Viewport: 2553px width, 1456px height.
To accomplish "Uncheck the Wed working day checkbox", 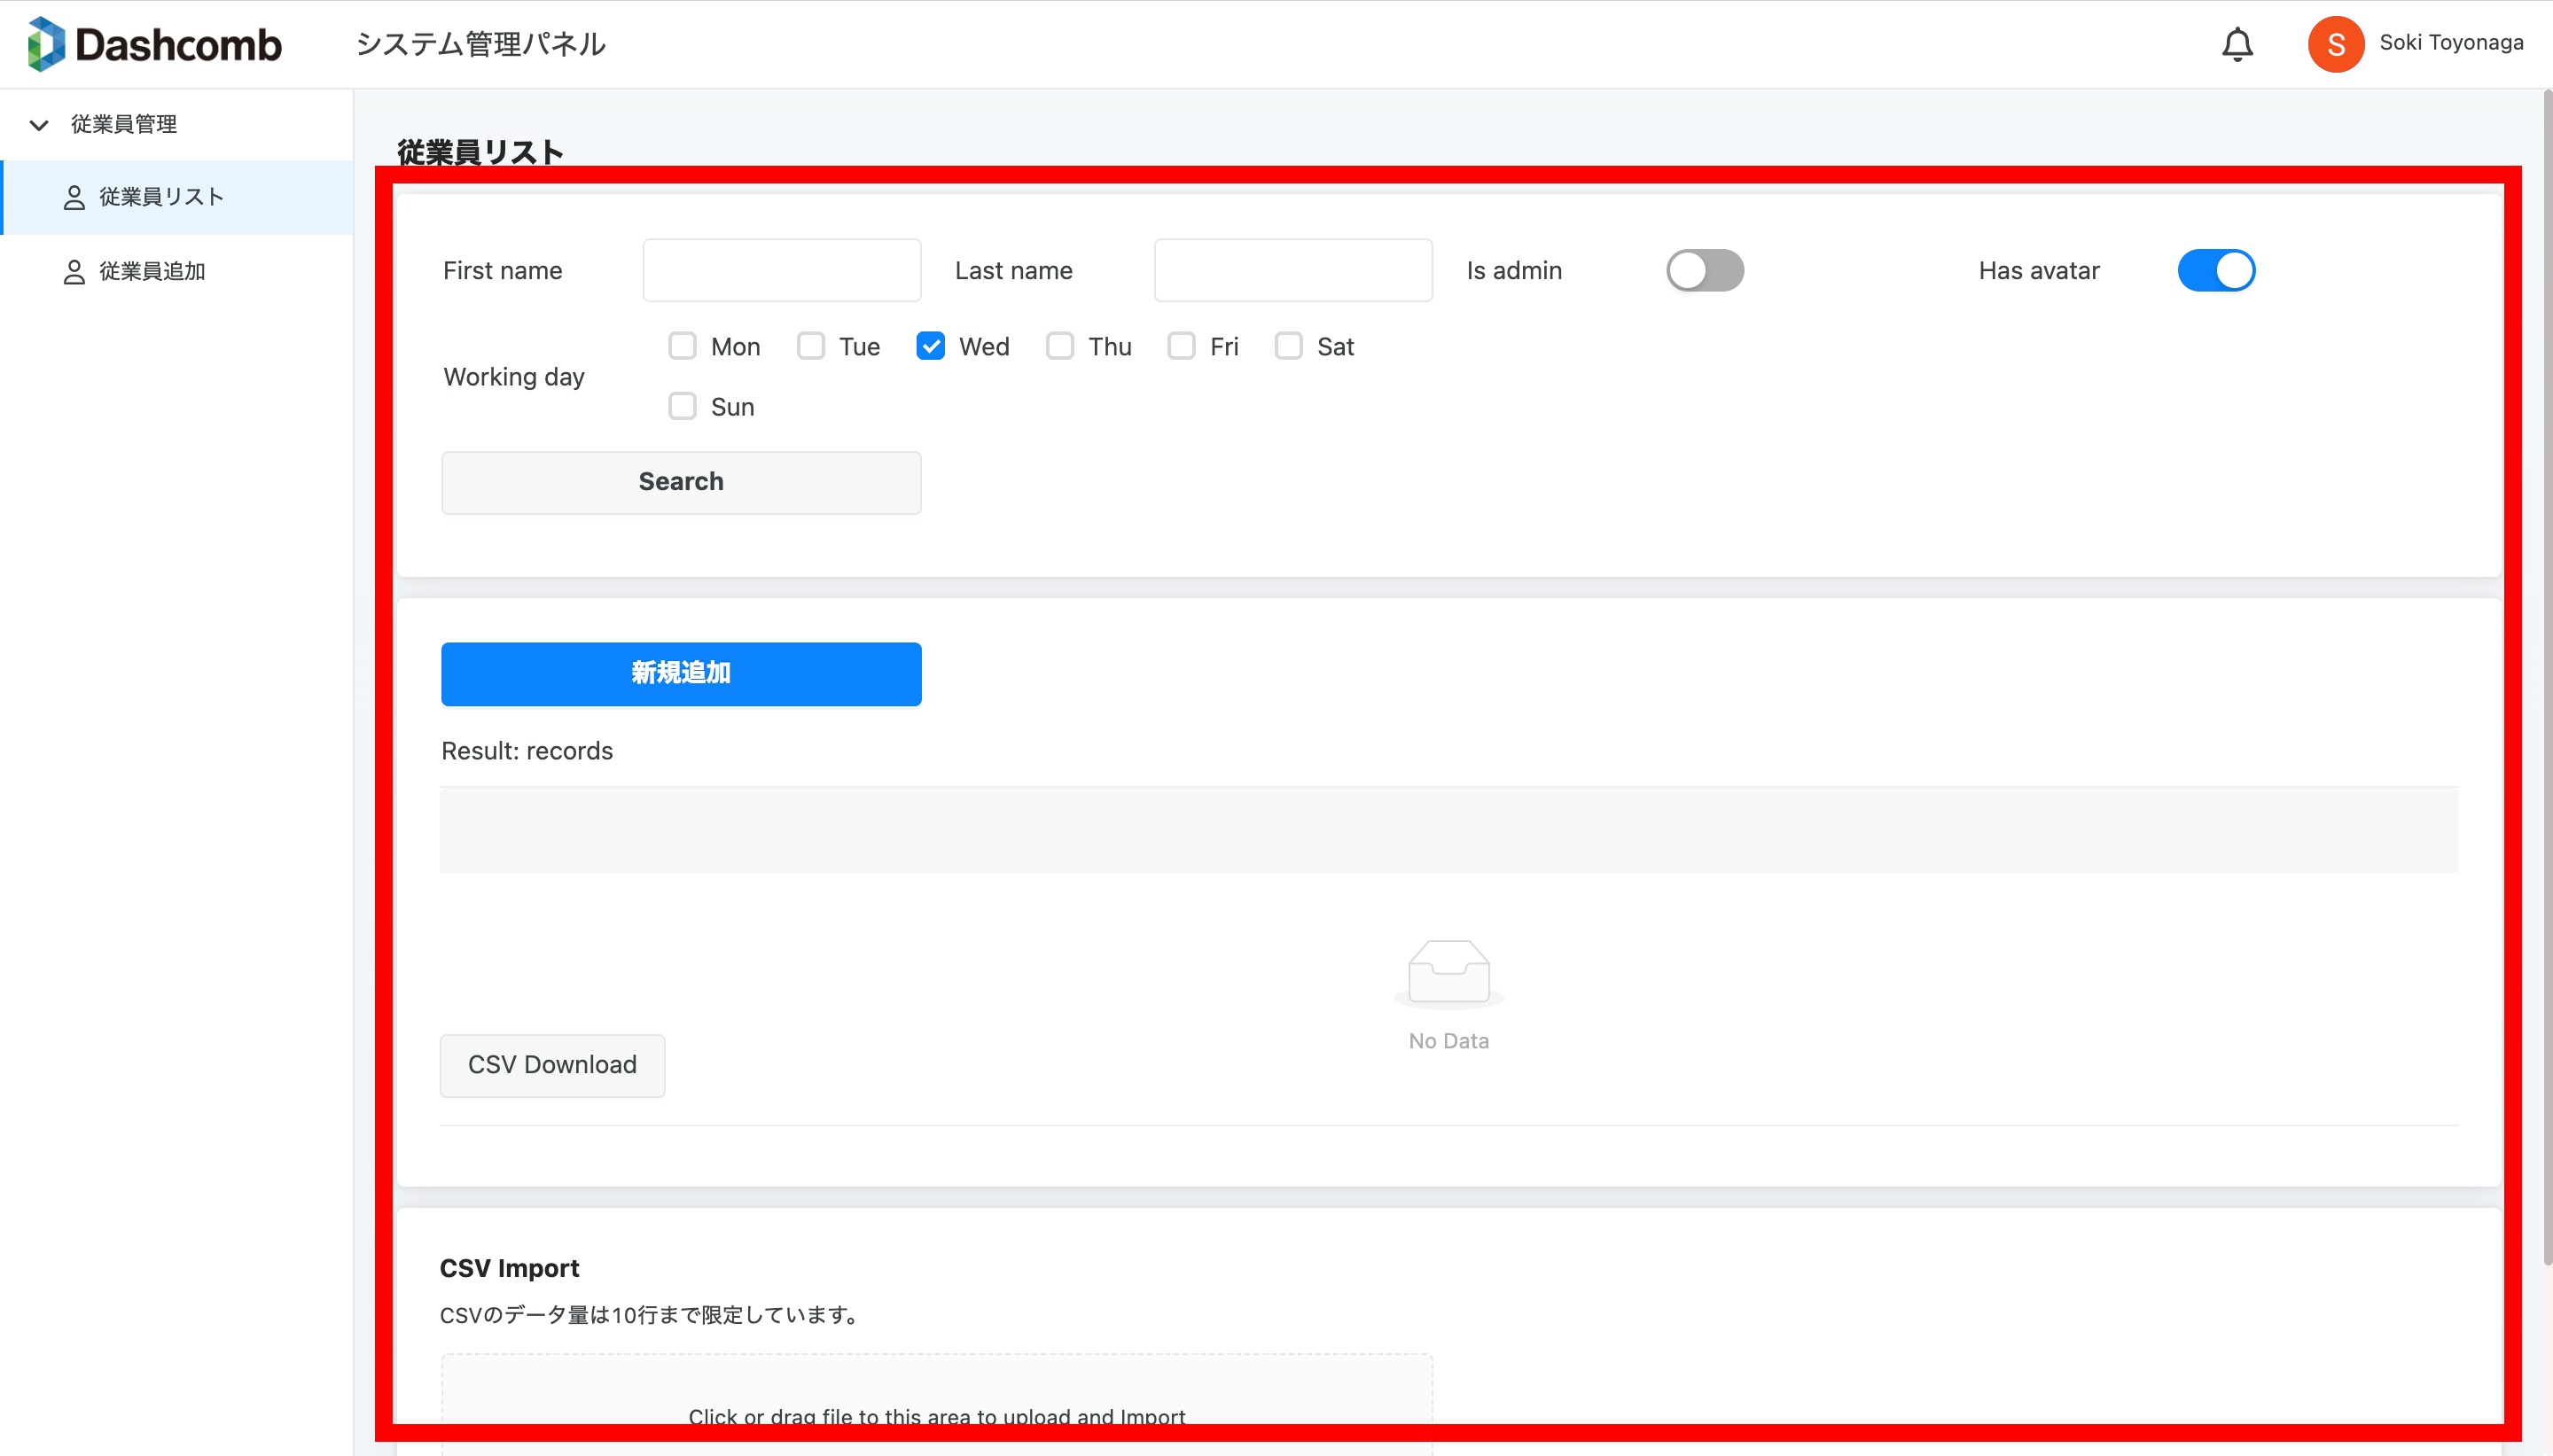I will [930, 346].
